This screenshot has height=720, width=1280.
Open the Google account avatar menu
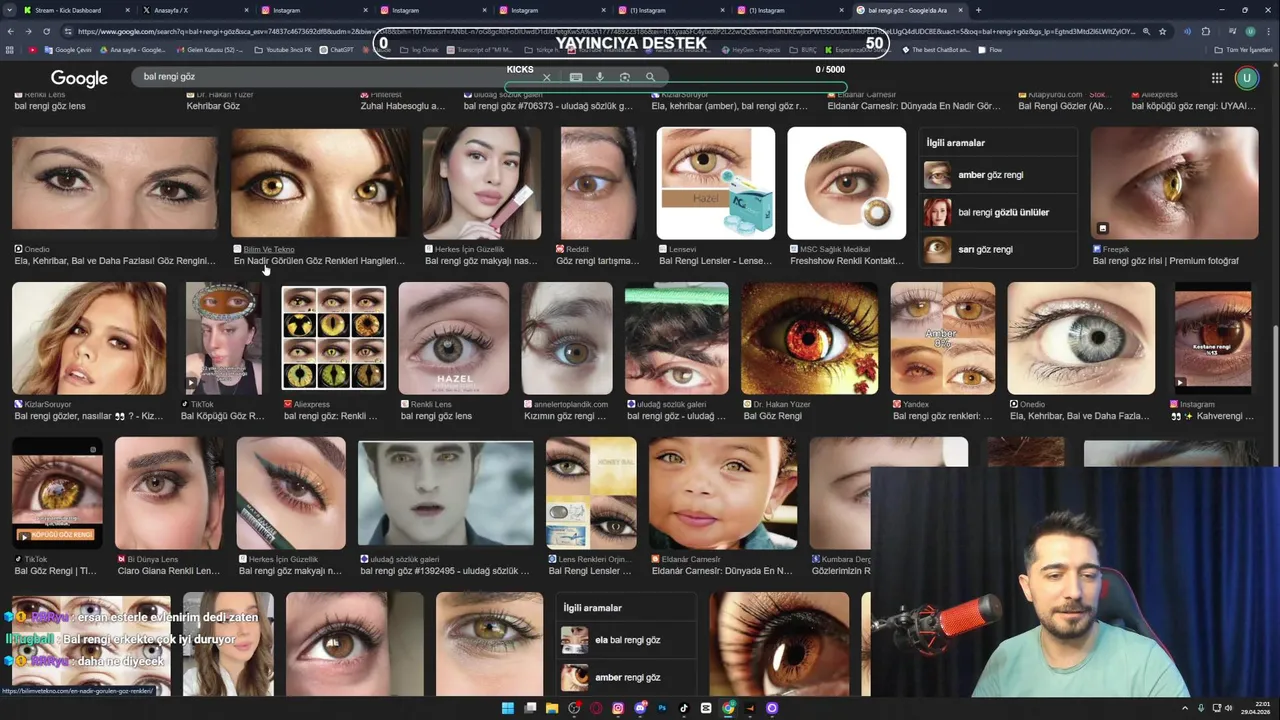(x=1246, y=78)
